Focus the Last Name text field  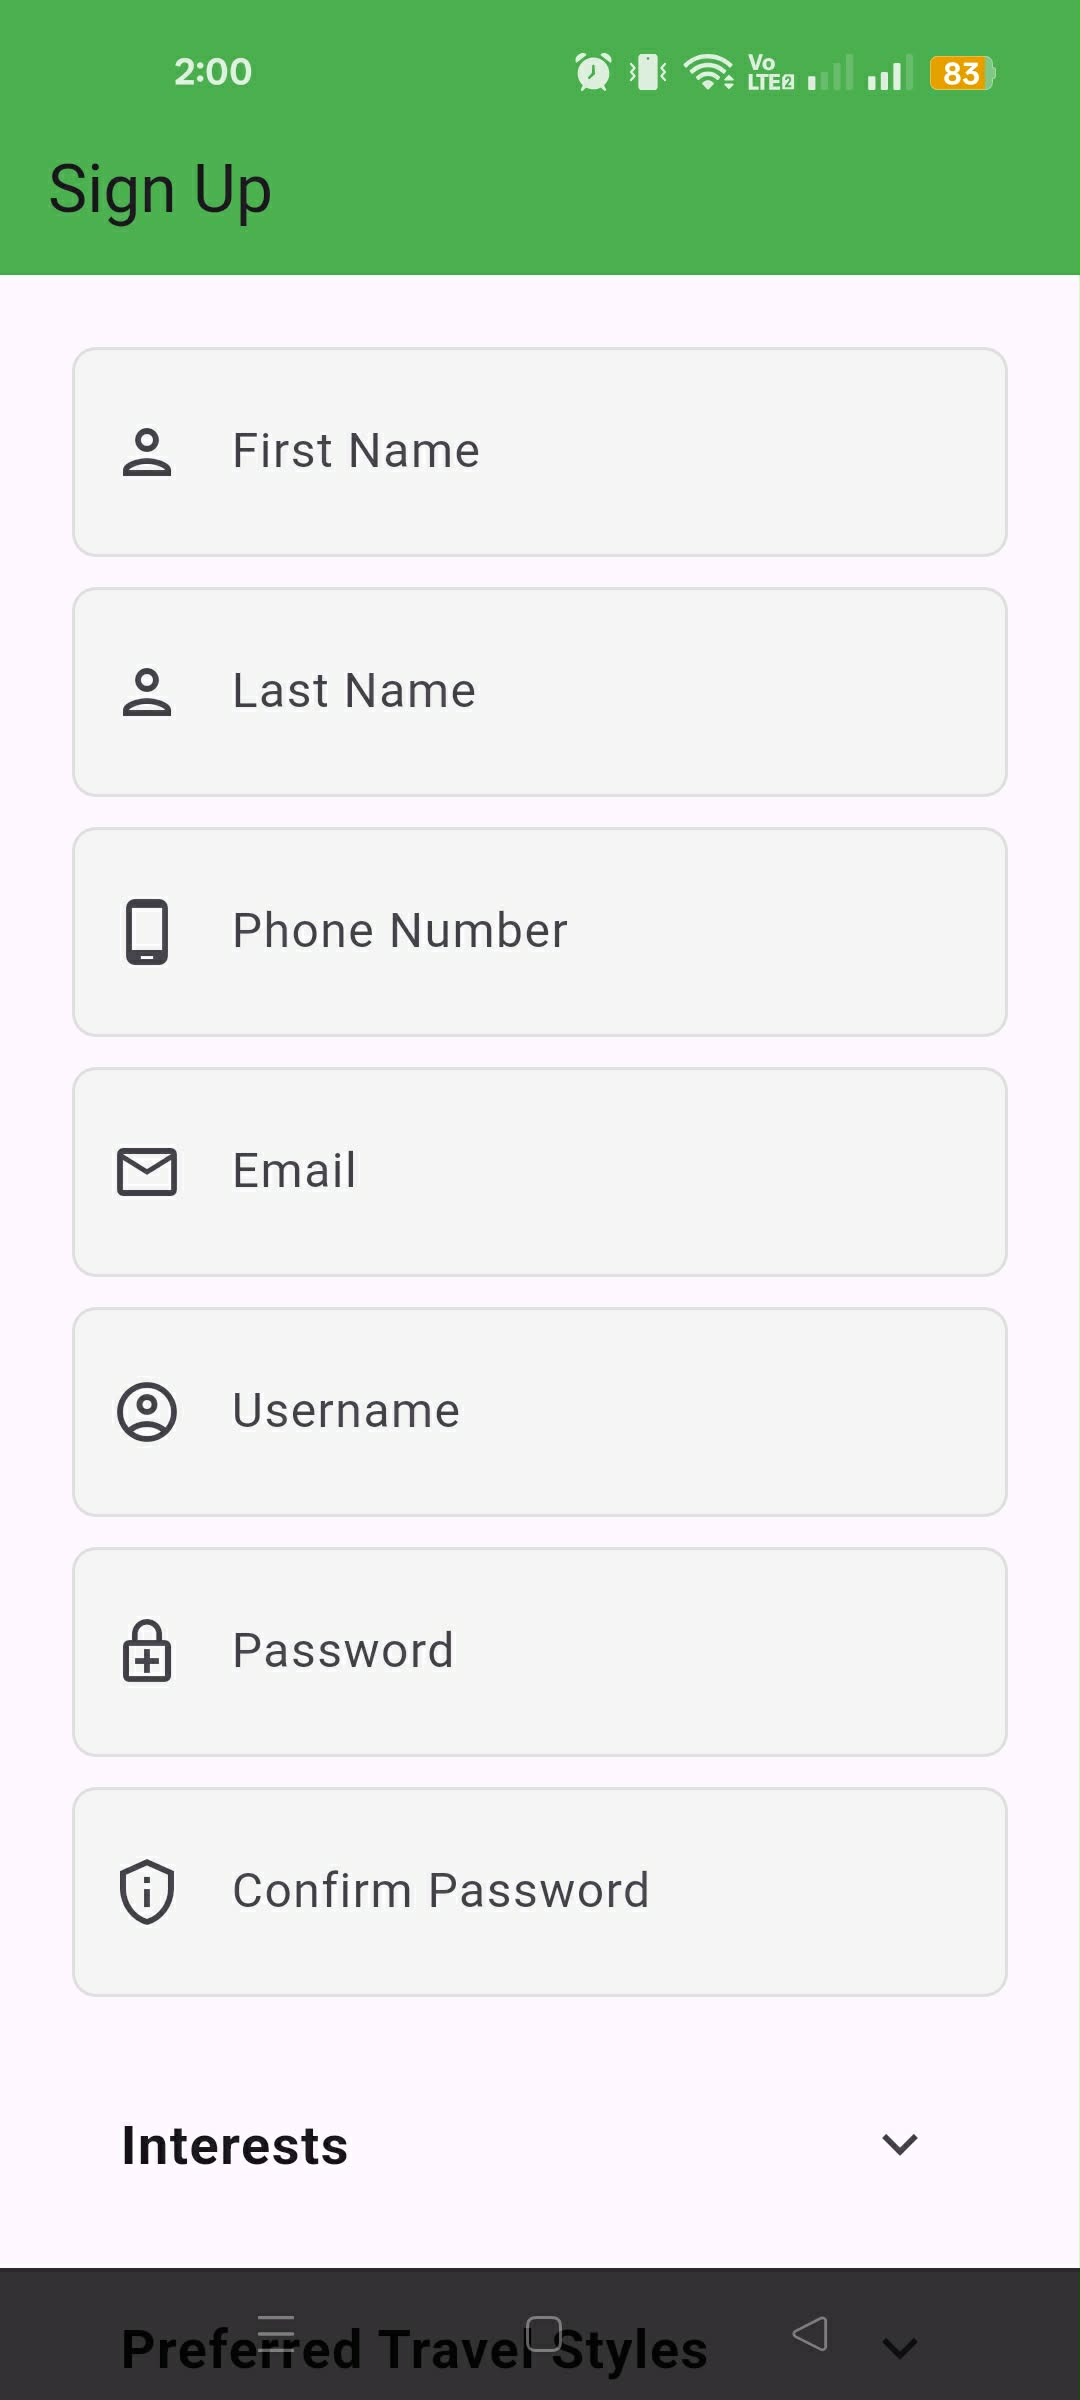(x=600, y=692)
